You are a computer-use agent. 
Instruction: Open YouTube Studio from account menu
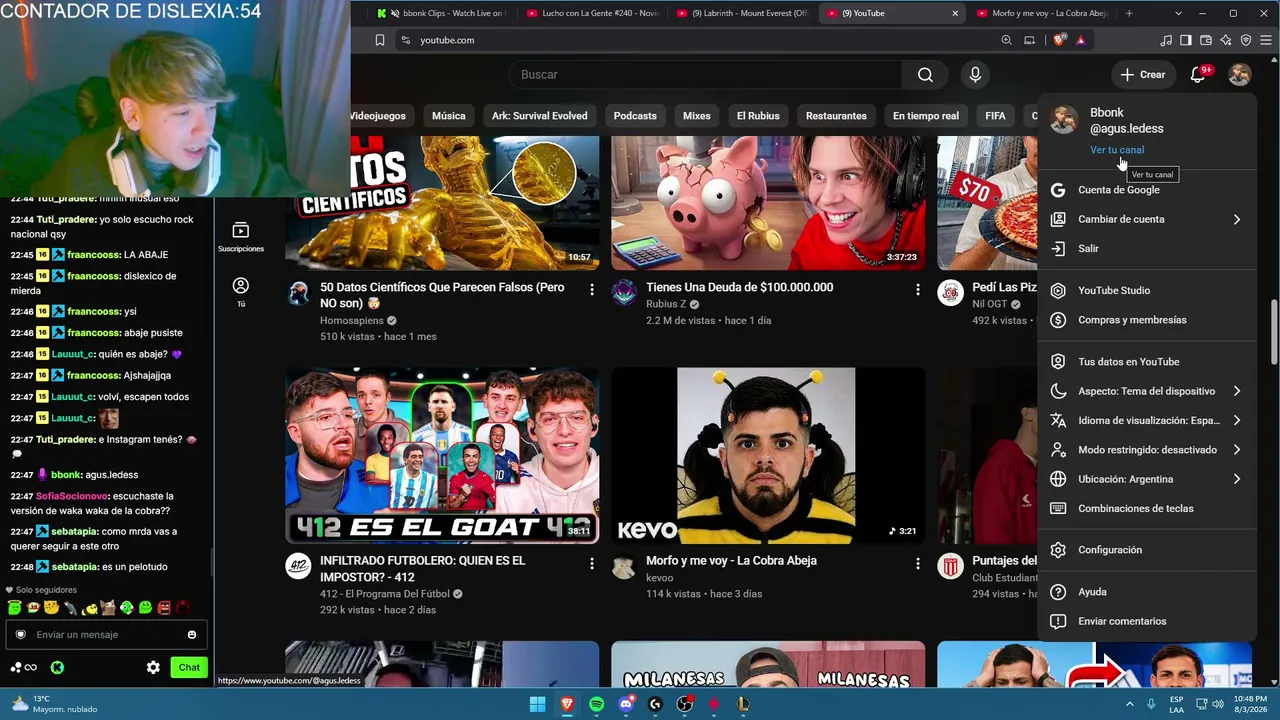click(x=1147, y=291)
